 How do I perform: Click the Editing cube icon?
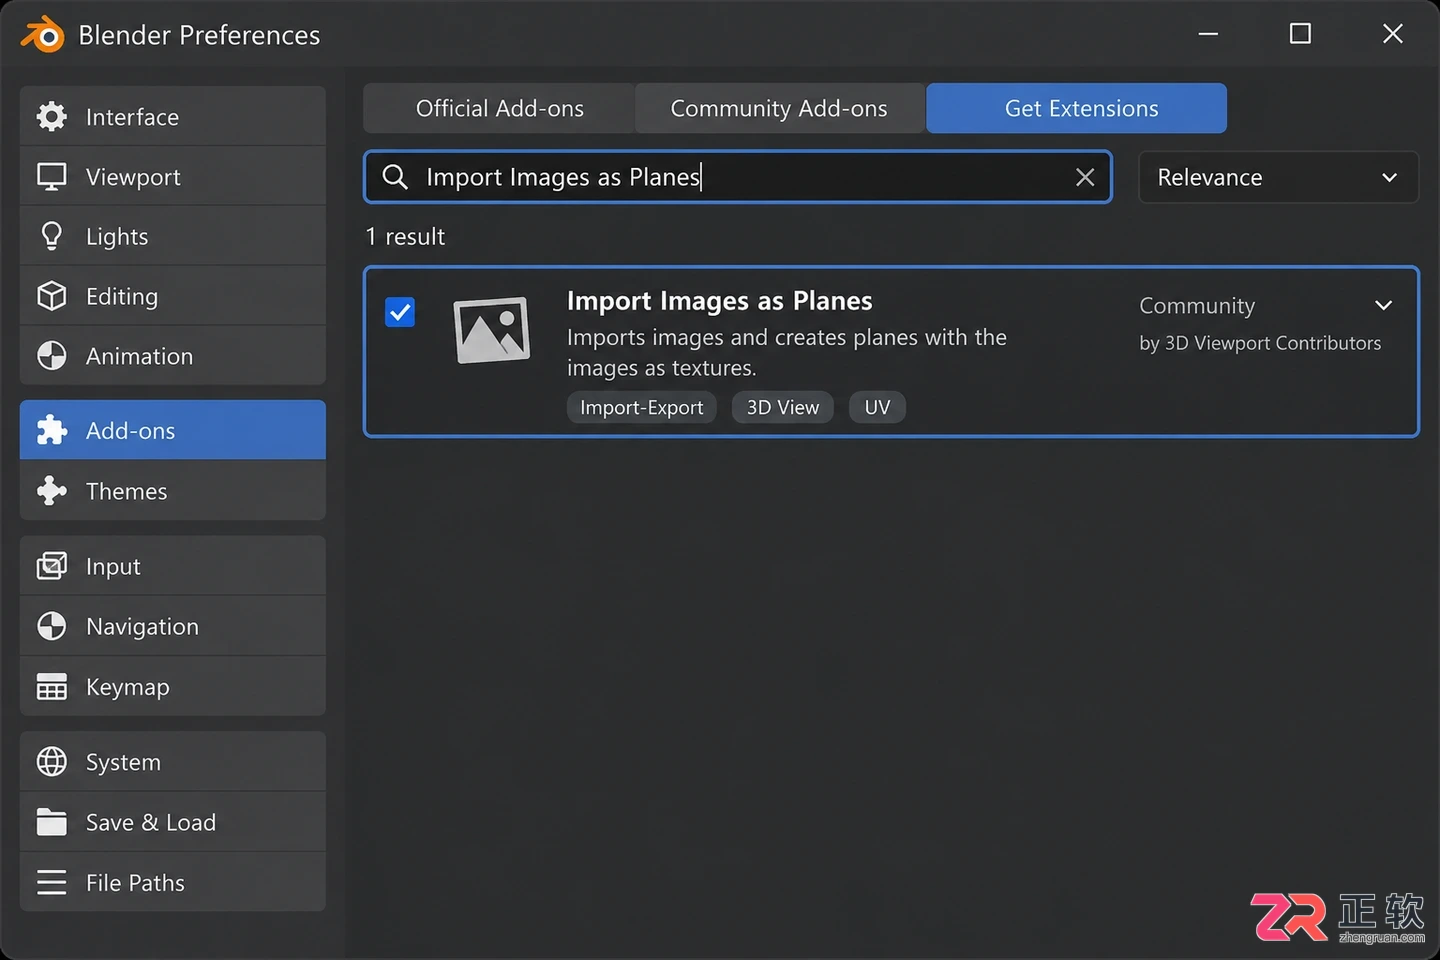pos(51,296)
